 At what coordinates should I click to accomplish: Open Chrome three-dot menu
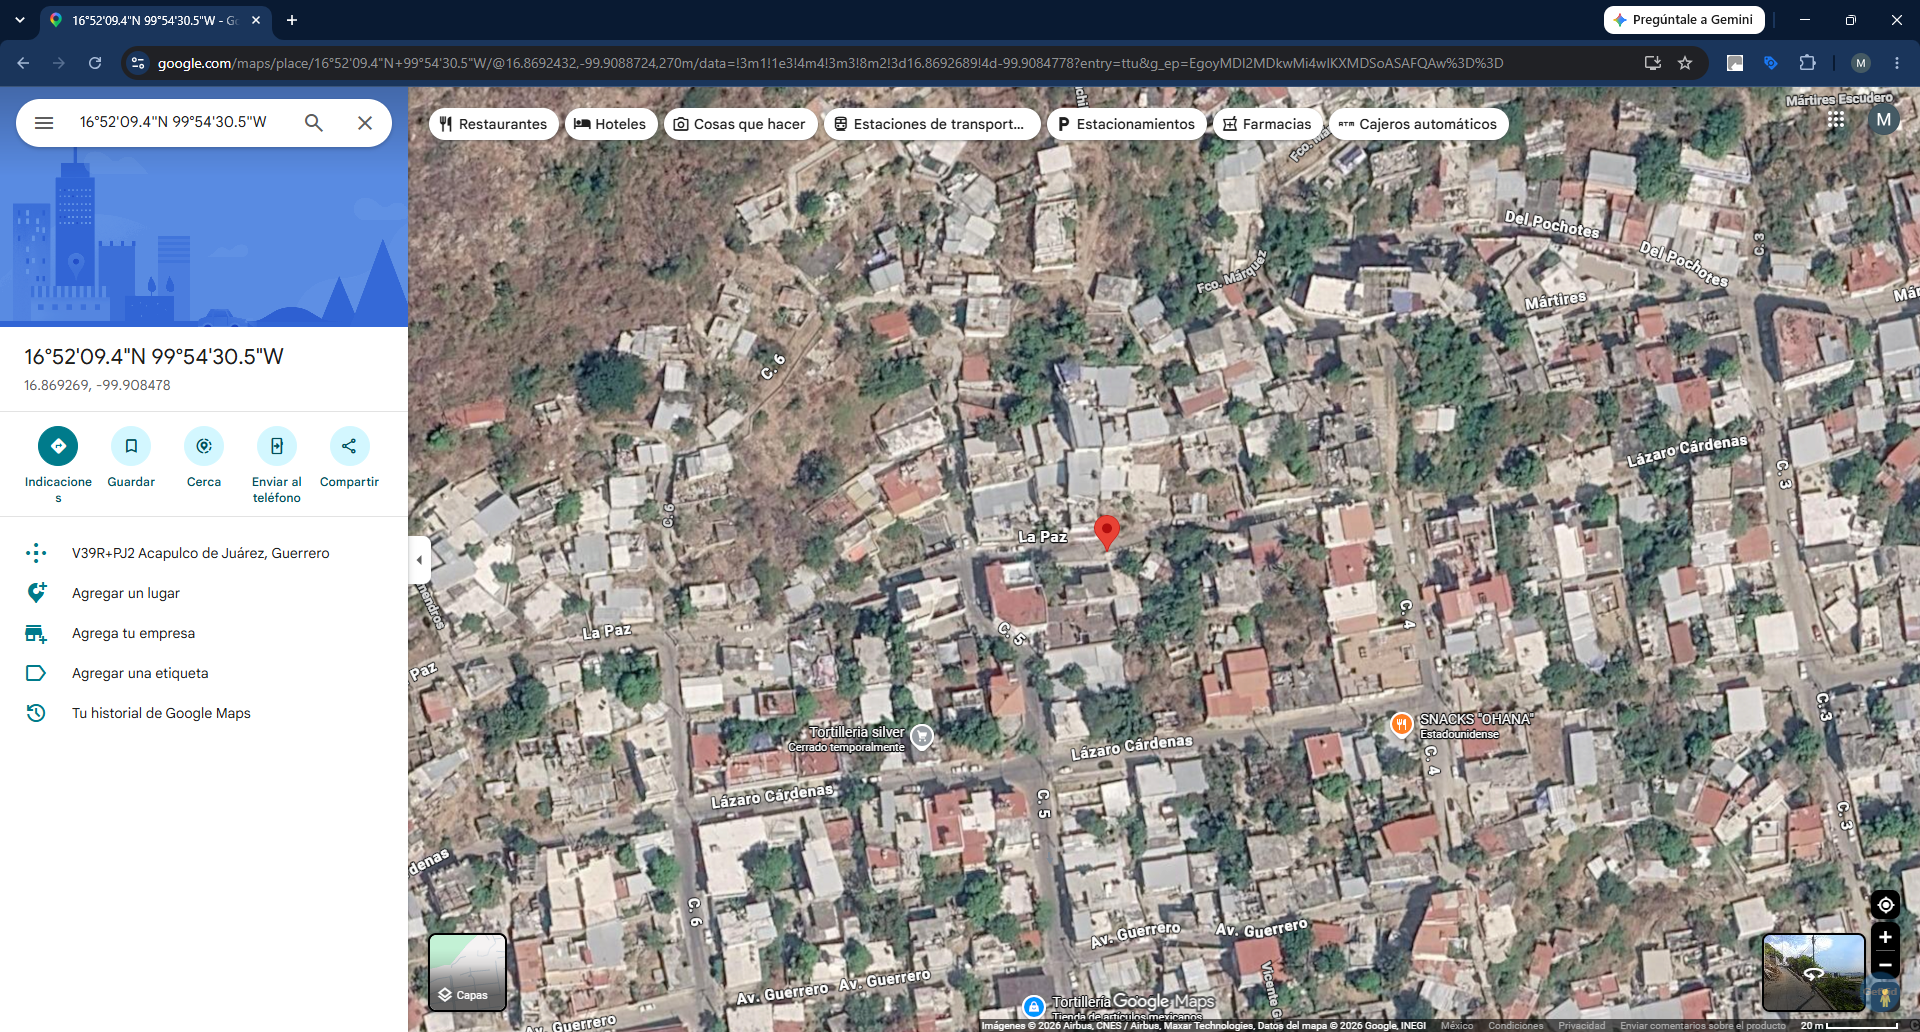(x=1897, y=63)
